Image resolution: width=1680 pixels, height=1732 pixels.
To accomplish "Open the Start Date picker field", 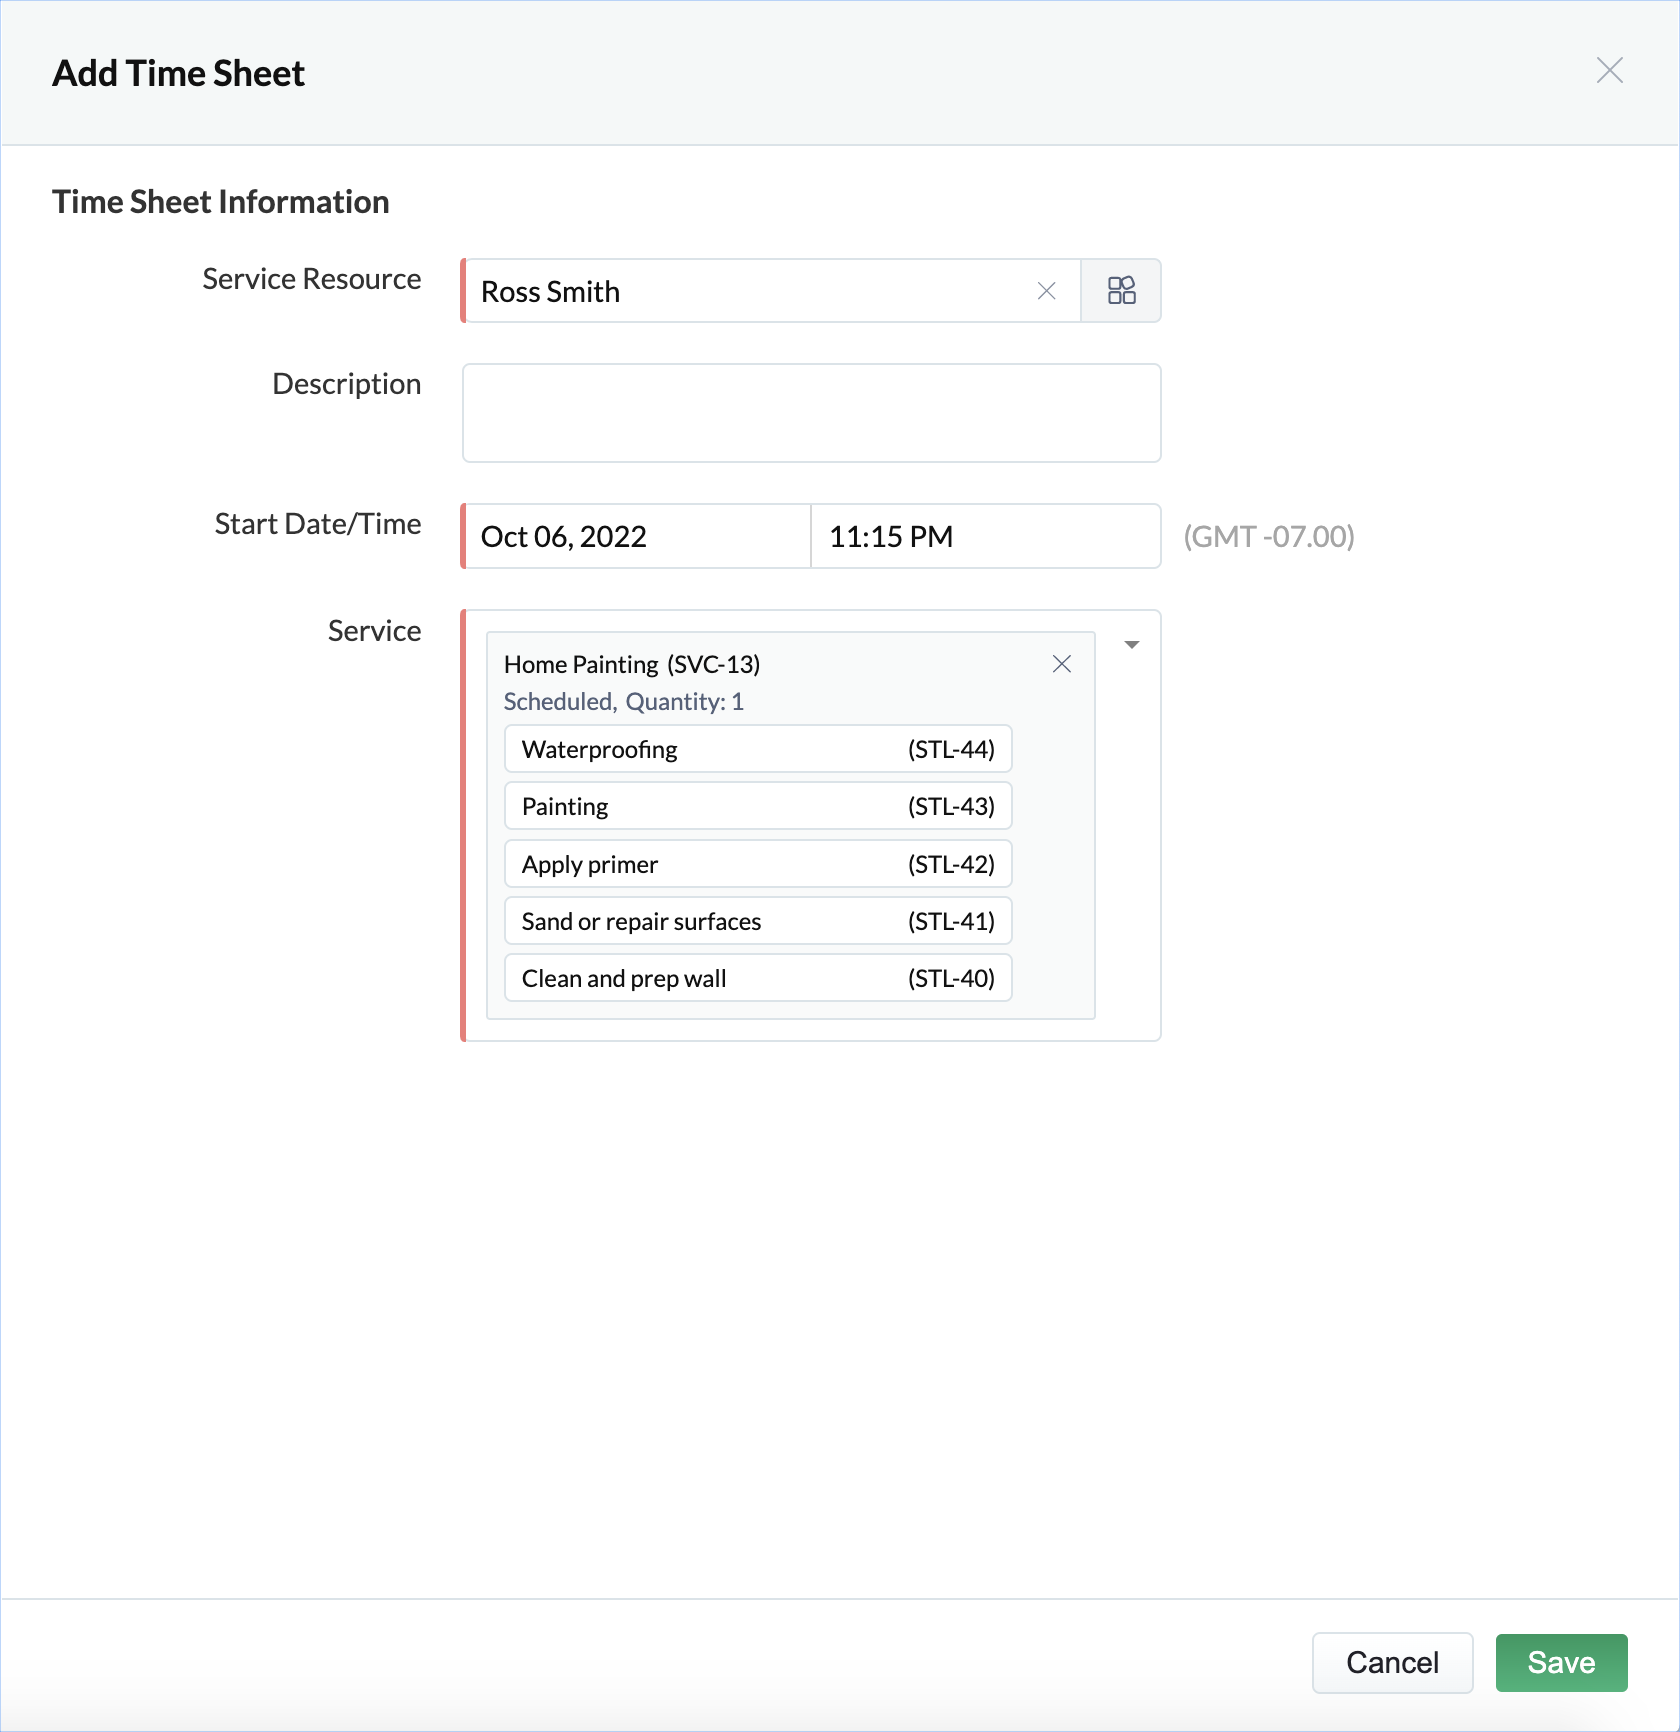I will [637, 537].
